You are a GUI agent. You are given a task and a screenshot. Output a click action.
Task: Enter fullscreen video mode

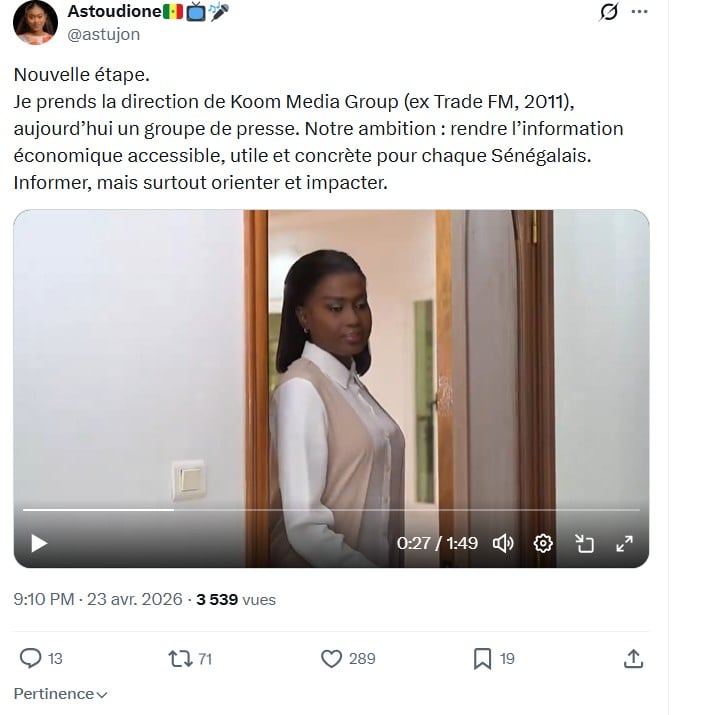coord(624,544)
